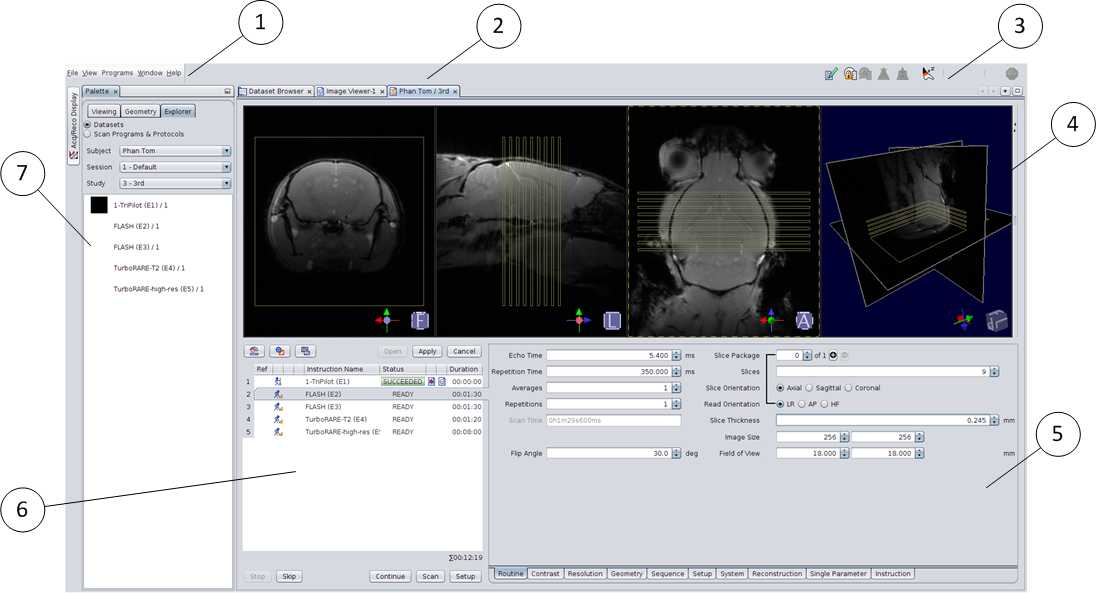Viewport: 1096px width, 593px height.
Task: Open the Programs menu
Action: click(x=117, y=73)
